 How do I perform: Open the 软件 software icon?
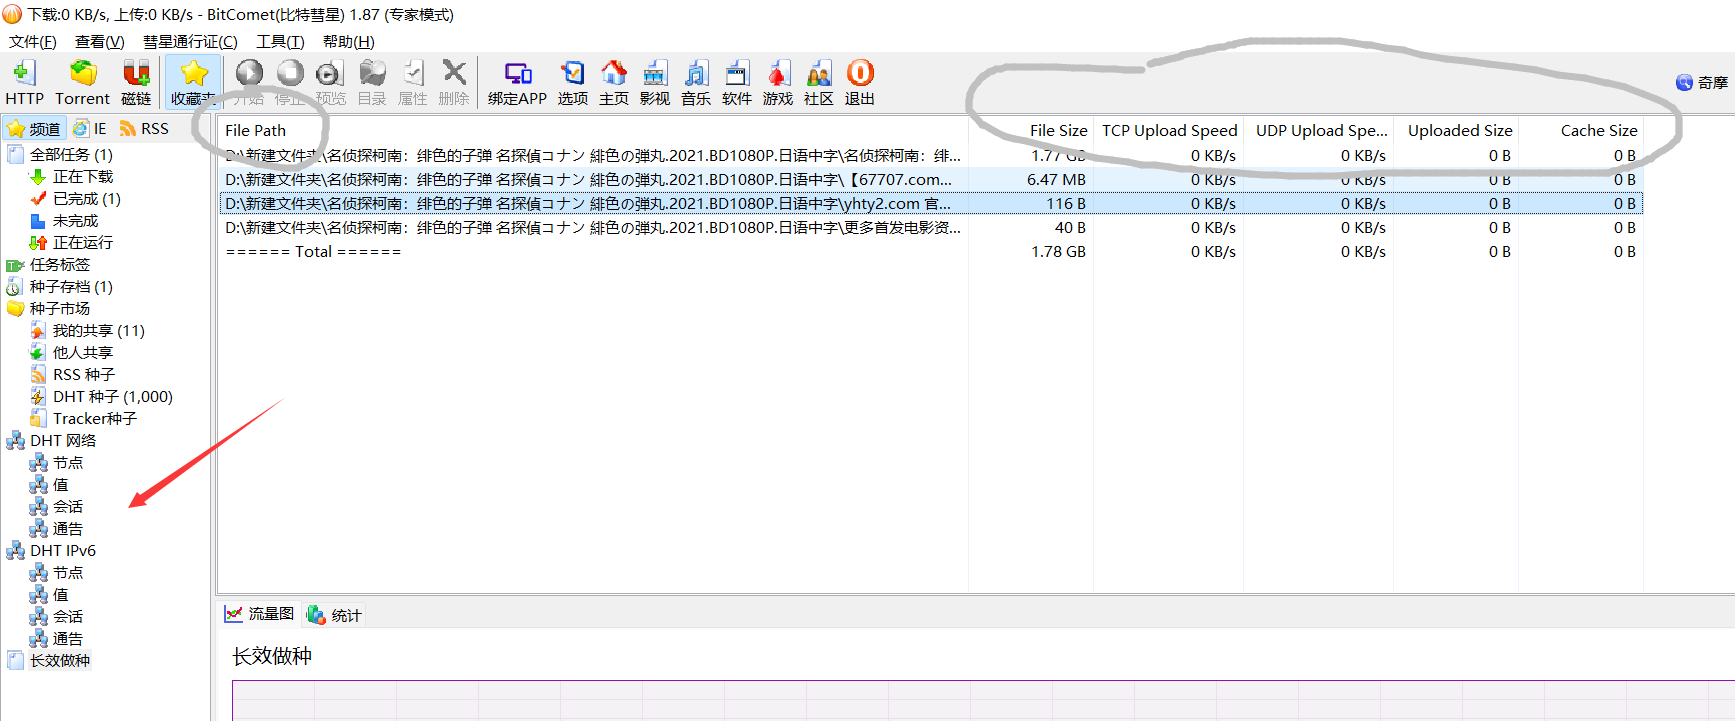click(x=737, y=82)
